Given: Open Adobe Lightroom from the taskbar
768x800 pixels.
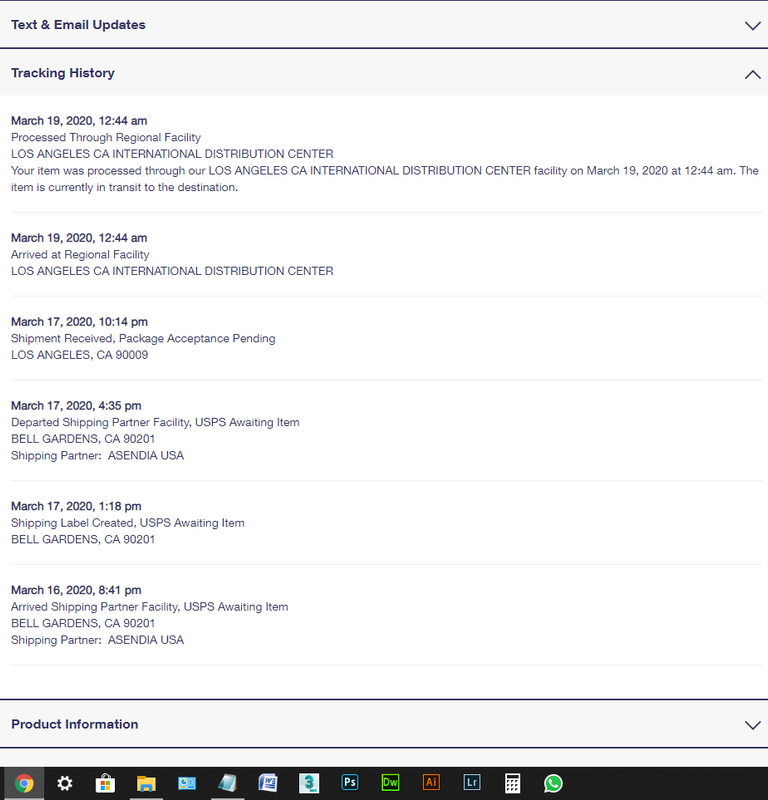Looking at the screenshot, I should click(x=472, y=782).
